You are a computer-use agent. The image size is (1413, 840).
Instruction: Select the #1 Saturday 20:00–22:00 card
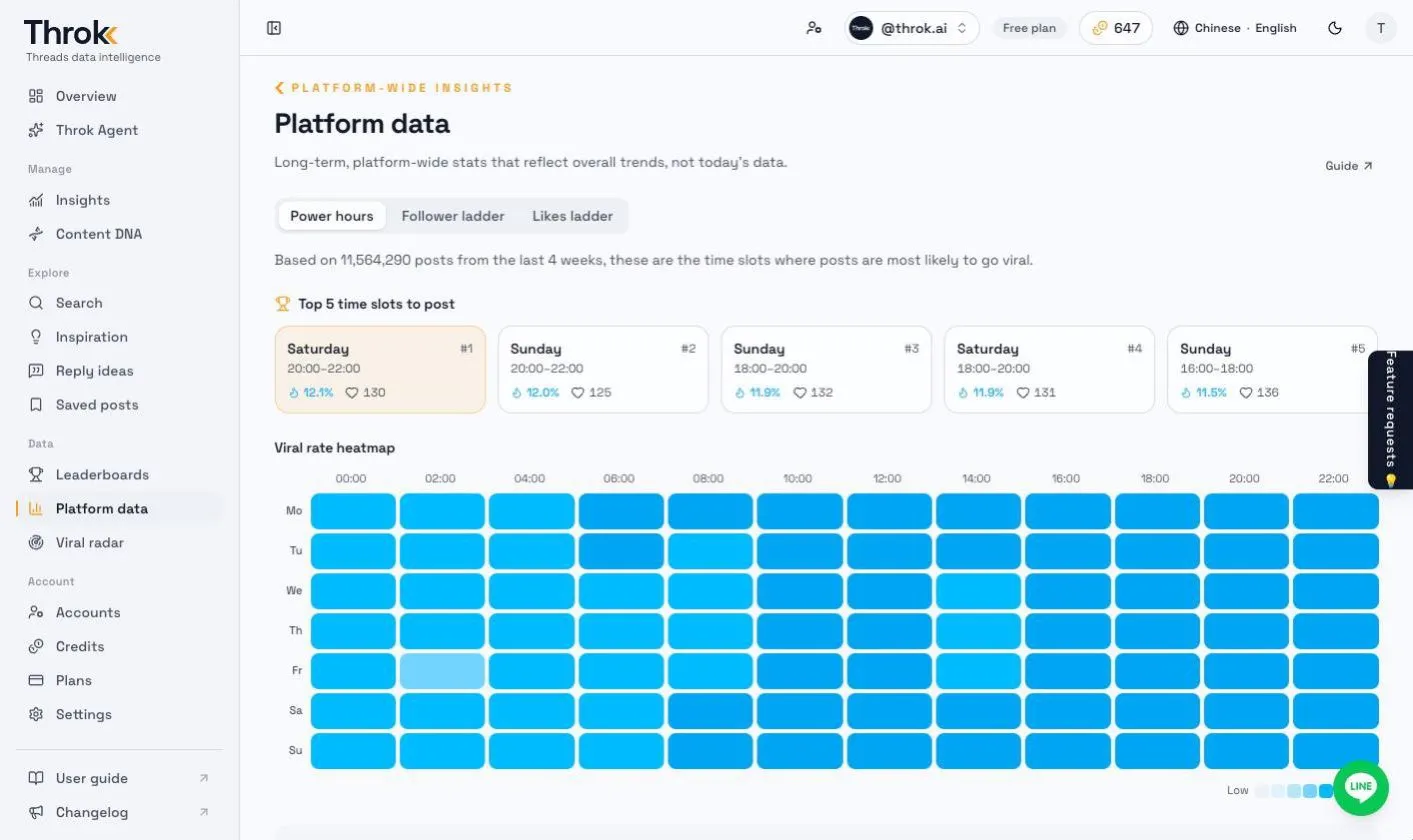(380, 369)
